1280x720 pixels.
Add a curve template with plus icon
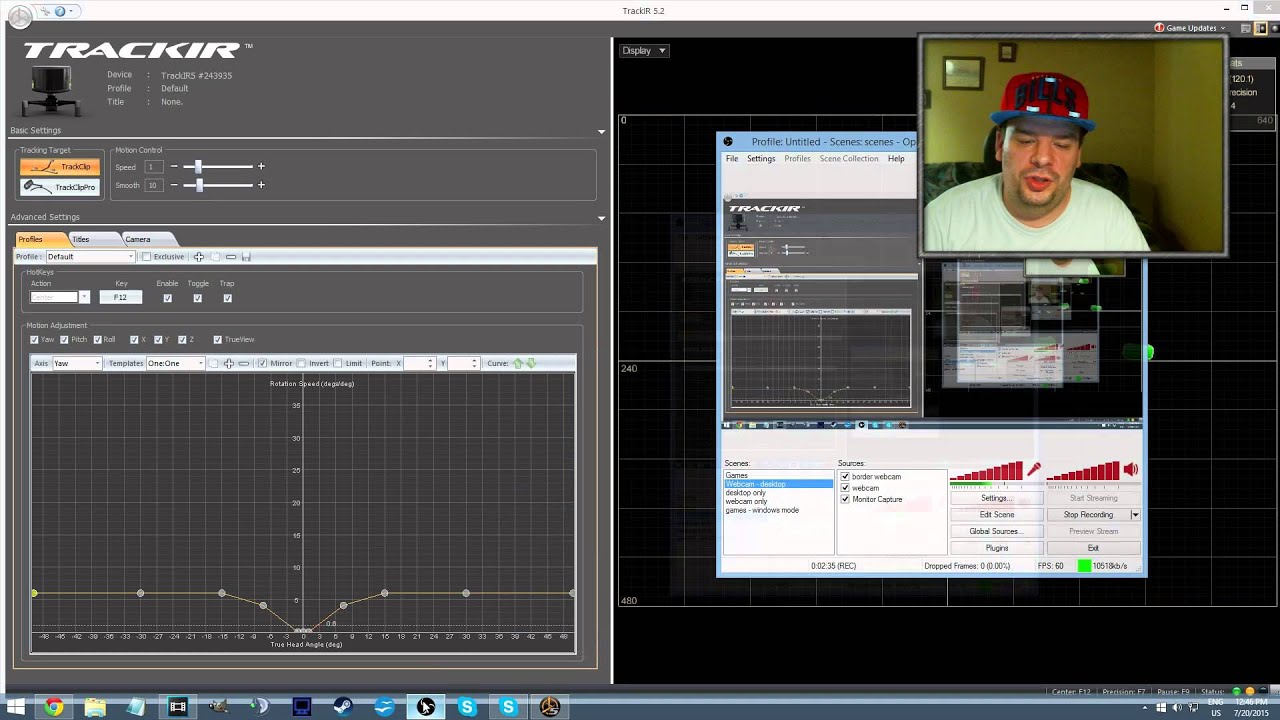pos(229,363)
